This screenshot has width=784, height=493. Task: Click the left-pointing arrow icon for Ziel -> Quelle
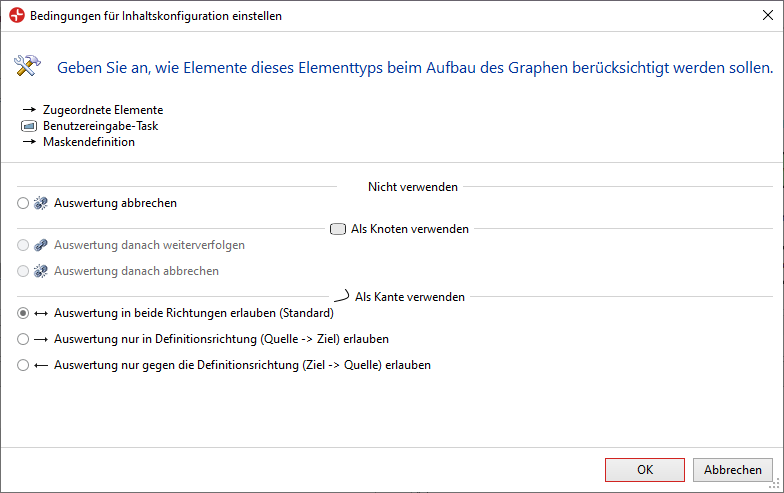tap(40, 366)
